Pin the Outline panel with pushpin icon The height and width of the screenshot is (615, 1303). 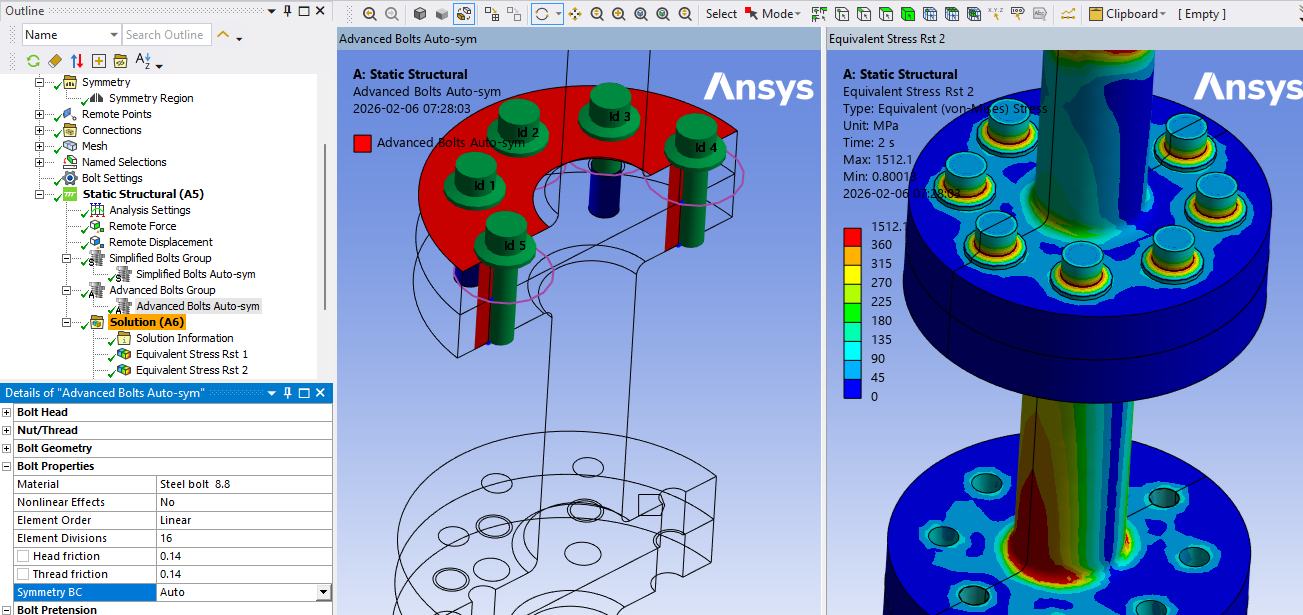coord(287,11)
